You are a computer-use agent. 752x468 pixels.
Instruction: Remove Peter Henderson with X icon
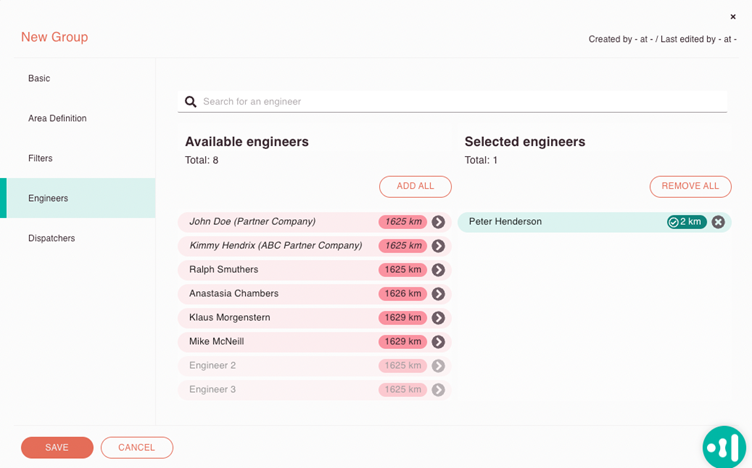click(718, 222)
